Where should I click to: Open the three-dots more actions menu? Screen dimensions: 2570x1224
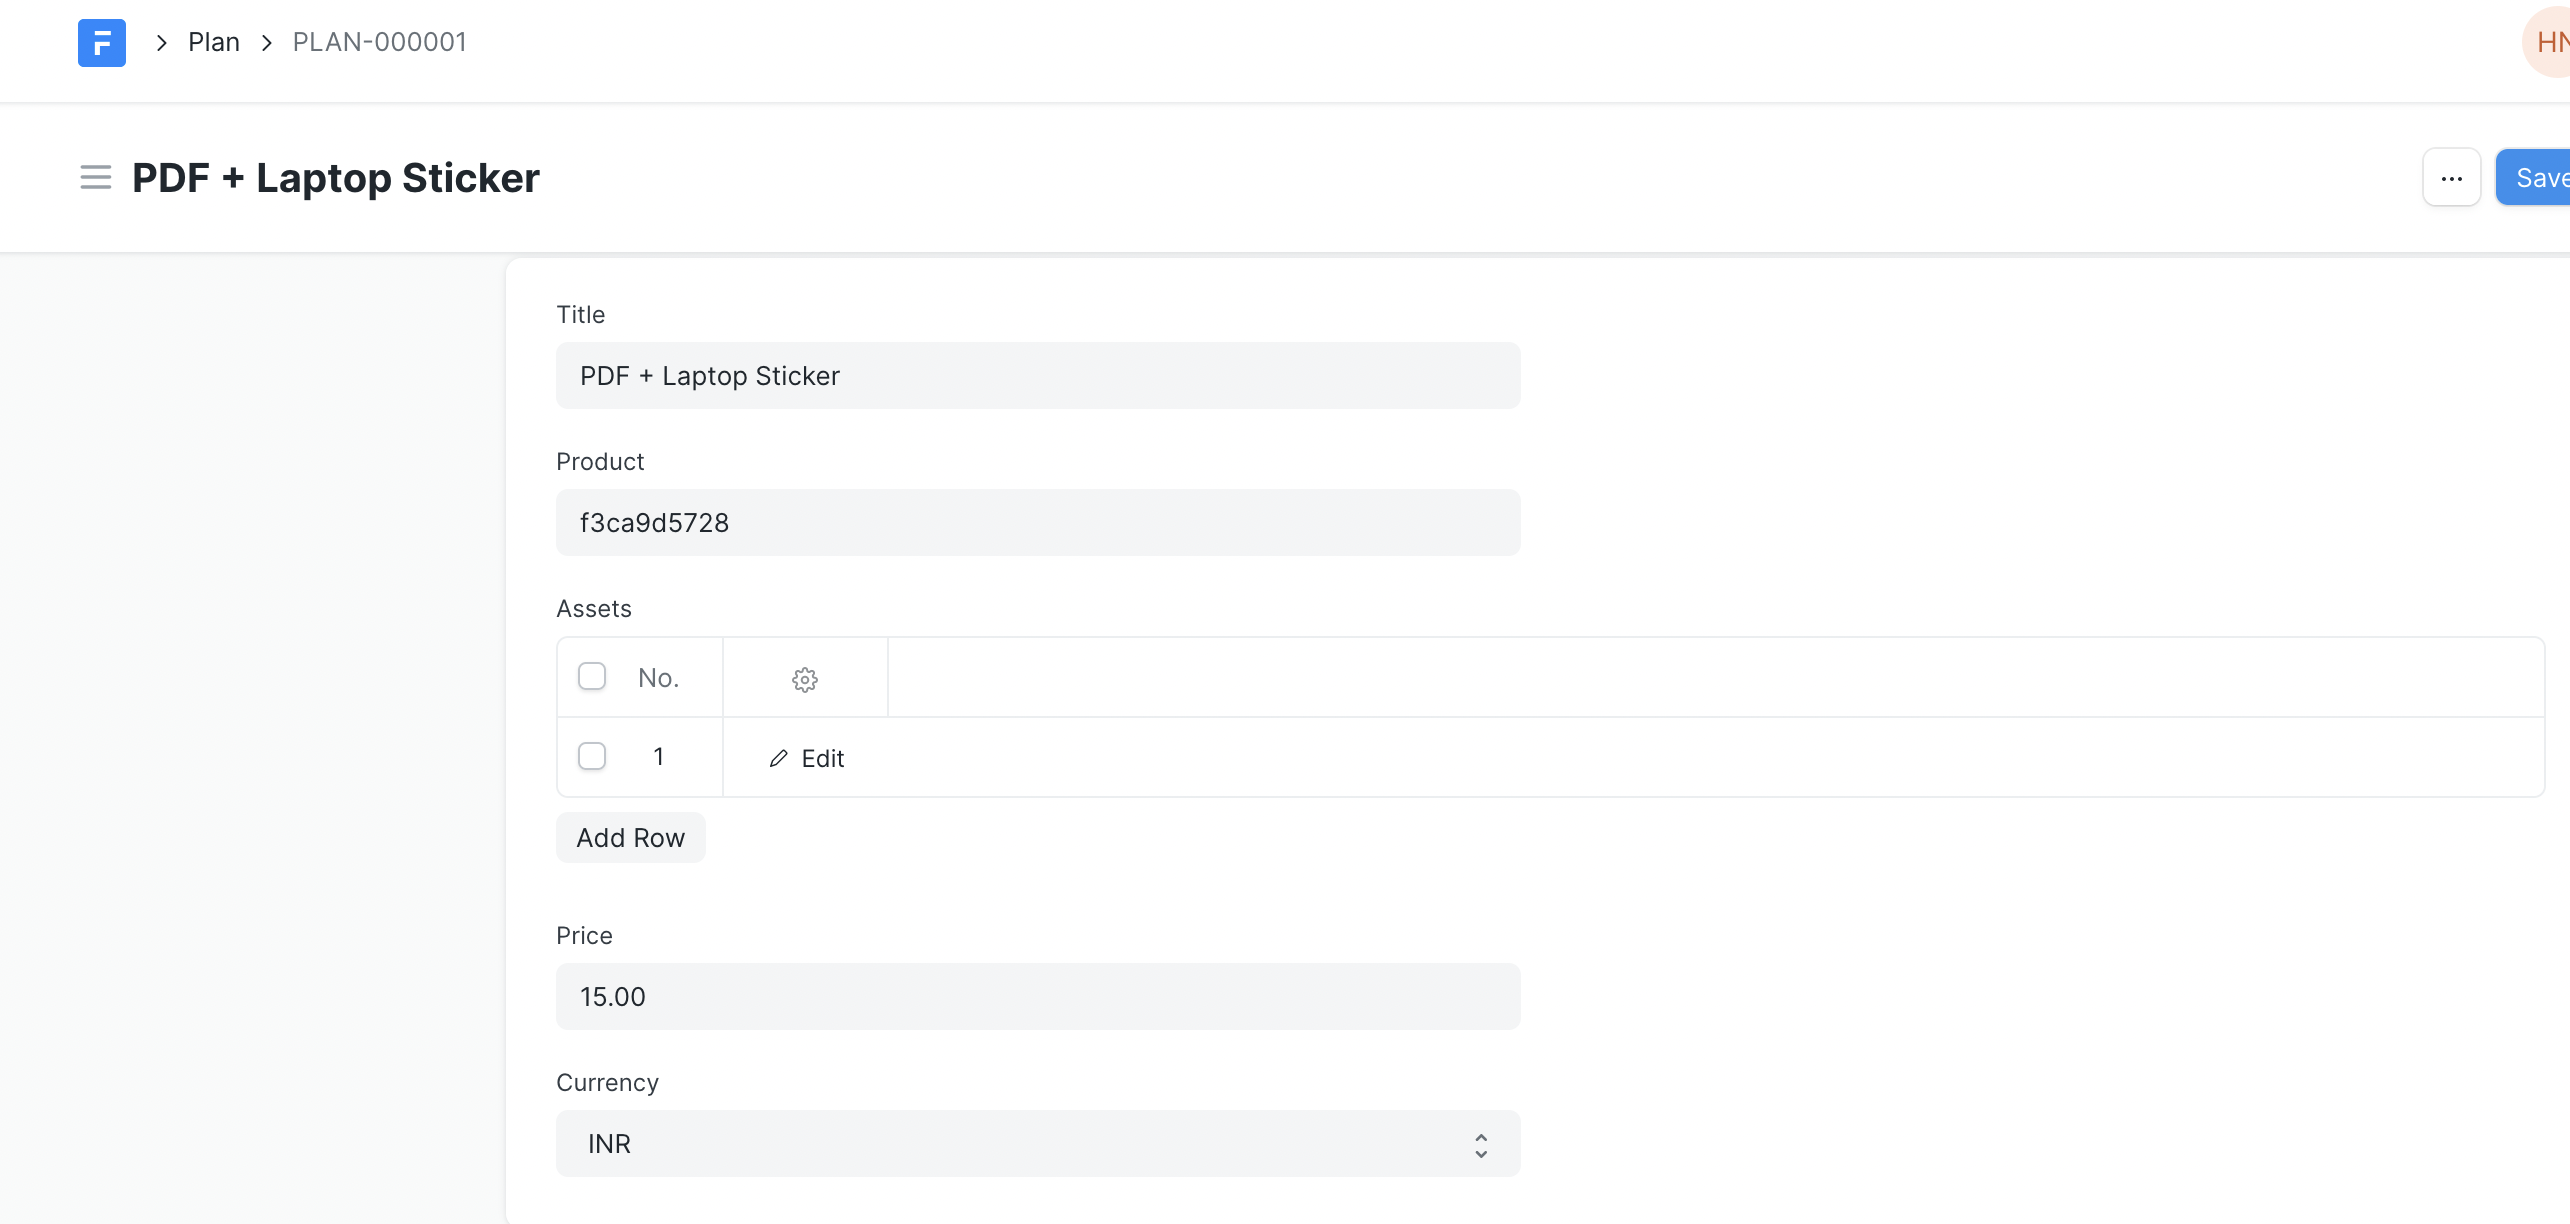pyautogui.click(x=2451, y=178)
